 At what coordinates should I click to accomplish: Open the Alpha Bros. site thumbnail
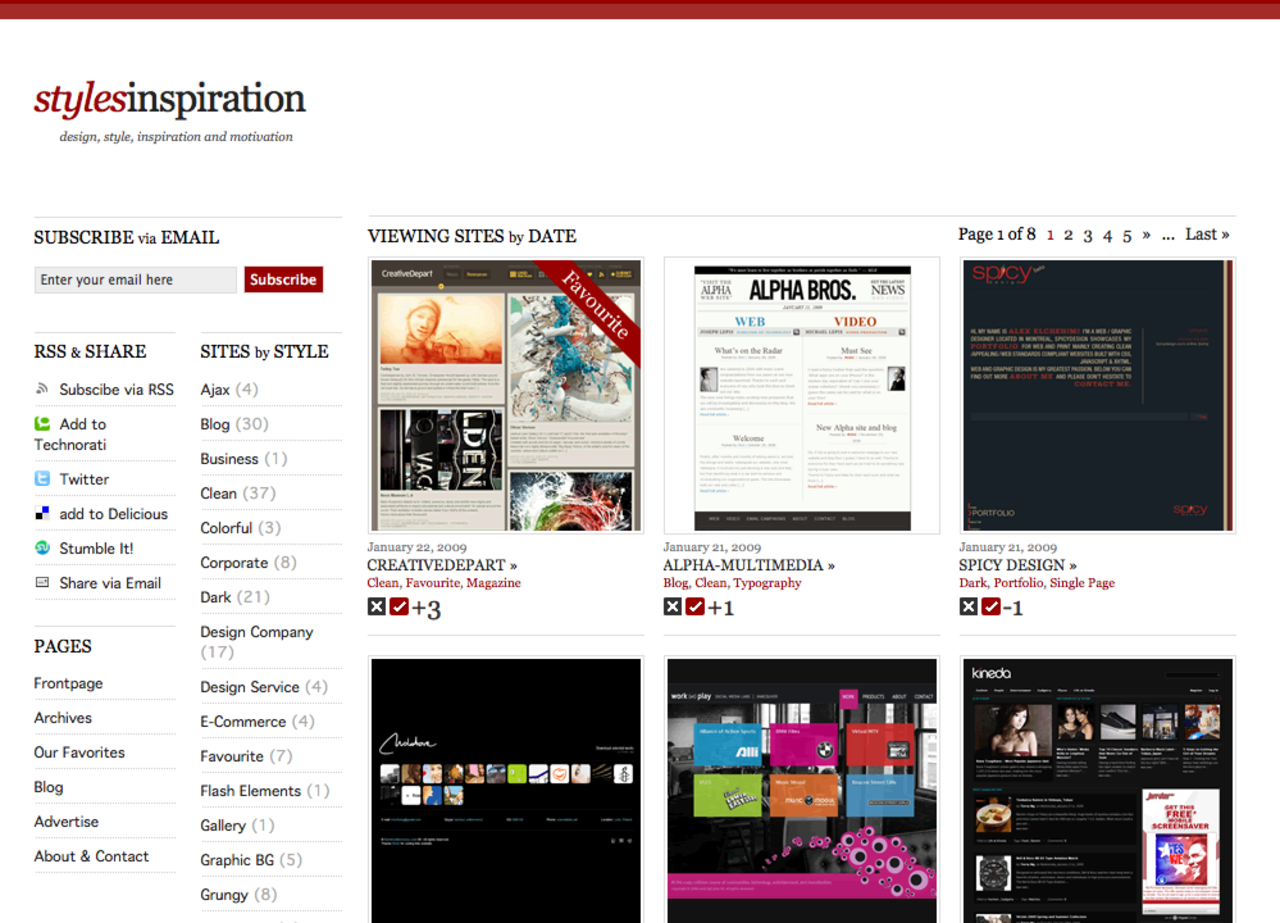click(802, 396)
